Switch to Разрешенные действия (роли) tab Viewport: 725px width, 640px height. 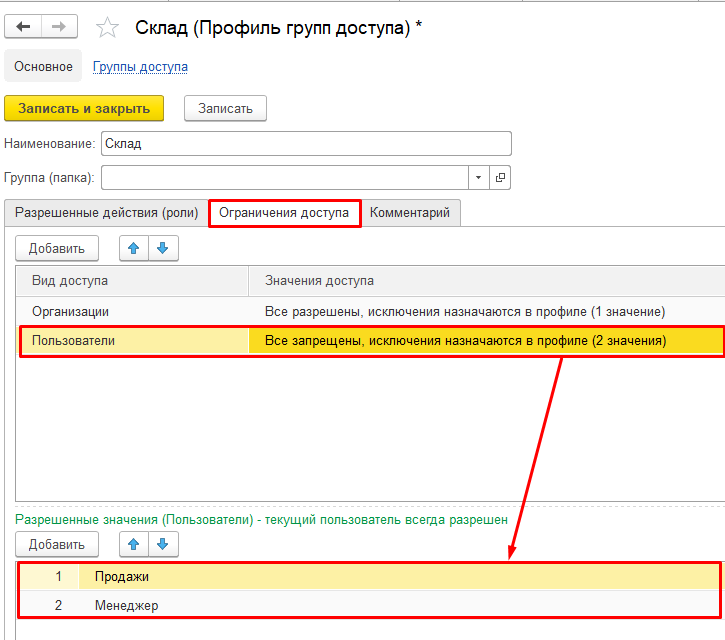pyautogui.click(x=106, y=213)
